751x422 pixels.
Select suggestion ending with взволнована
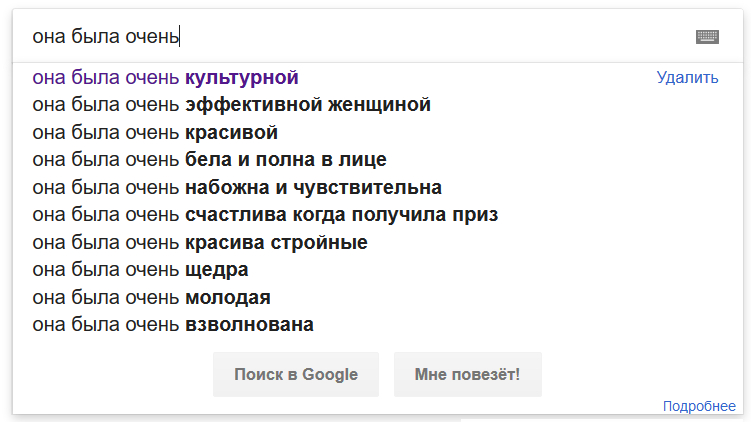click(x=173, y=325)
